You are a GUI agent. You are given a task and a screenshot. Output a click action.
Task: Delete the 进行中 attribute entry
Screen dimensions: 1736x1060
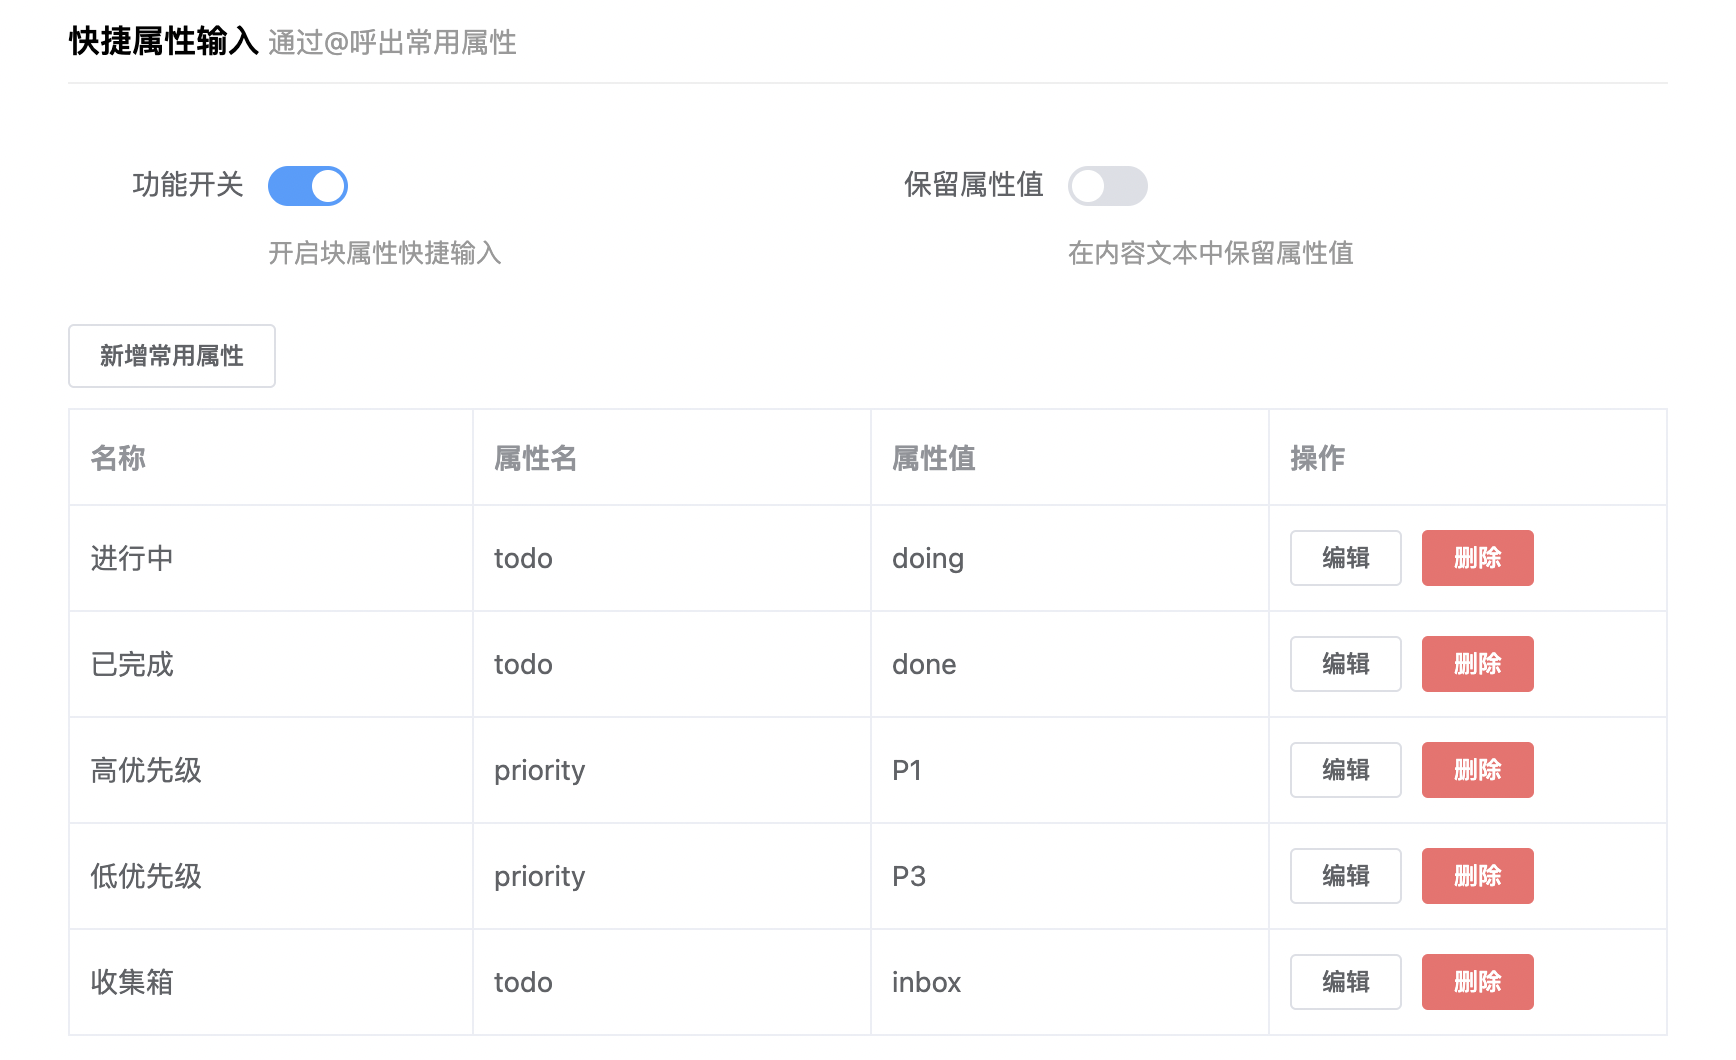[1477, 558]
